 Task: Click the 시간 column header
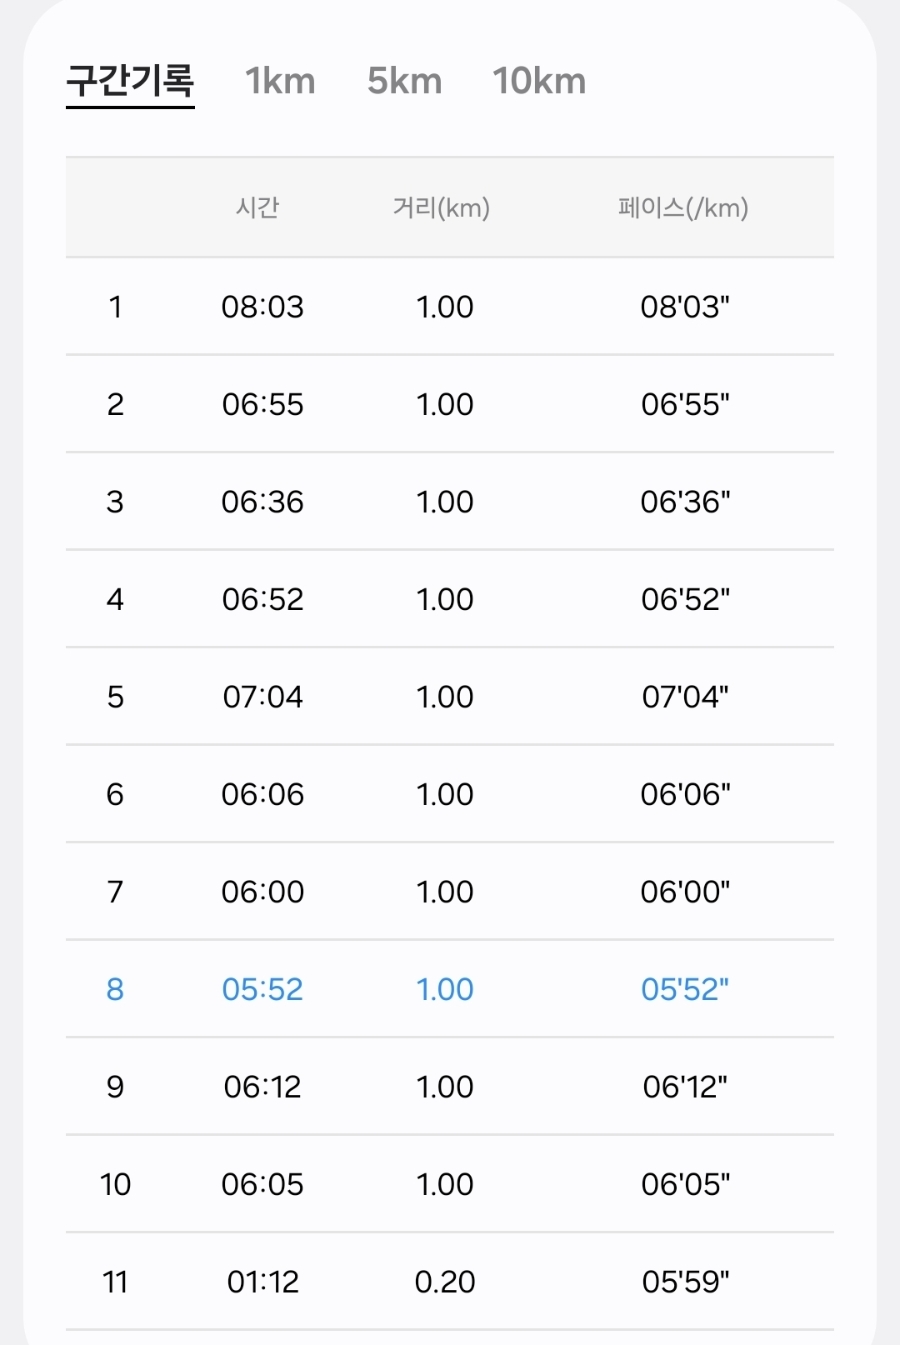pos(257,207)
